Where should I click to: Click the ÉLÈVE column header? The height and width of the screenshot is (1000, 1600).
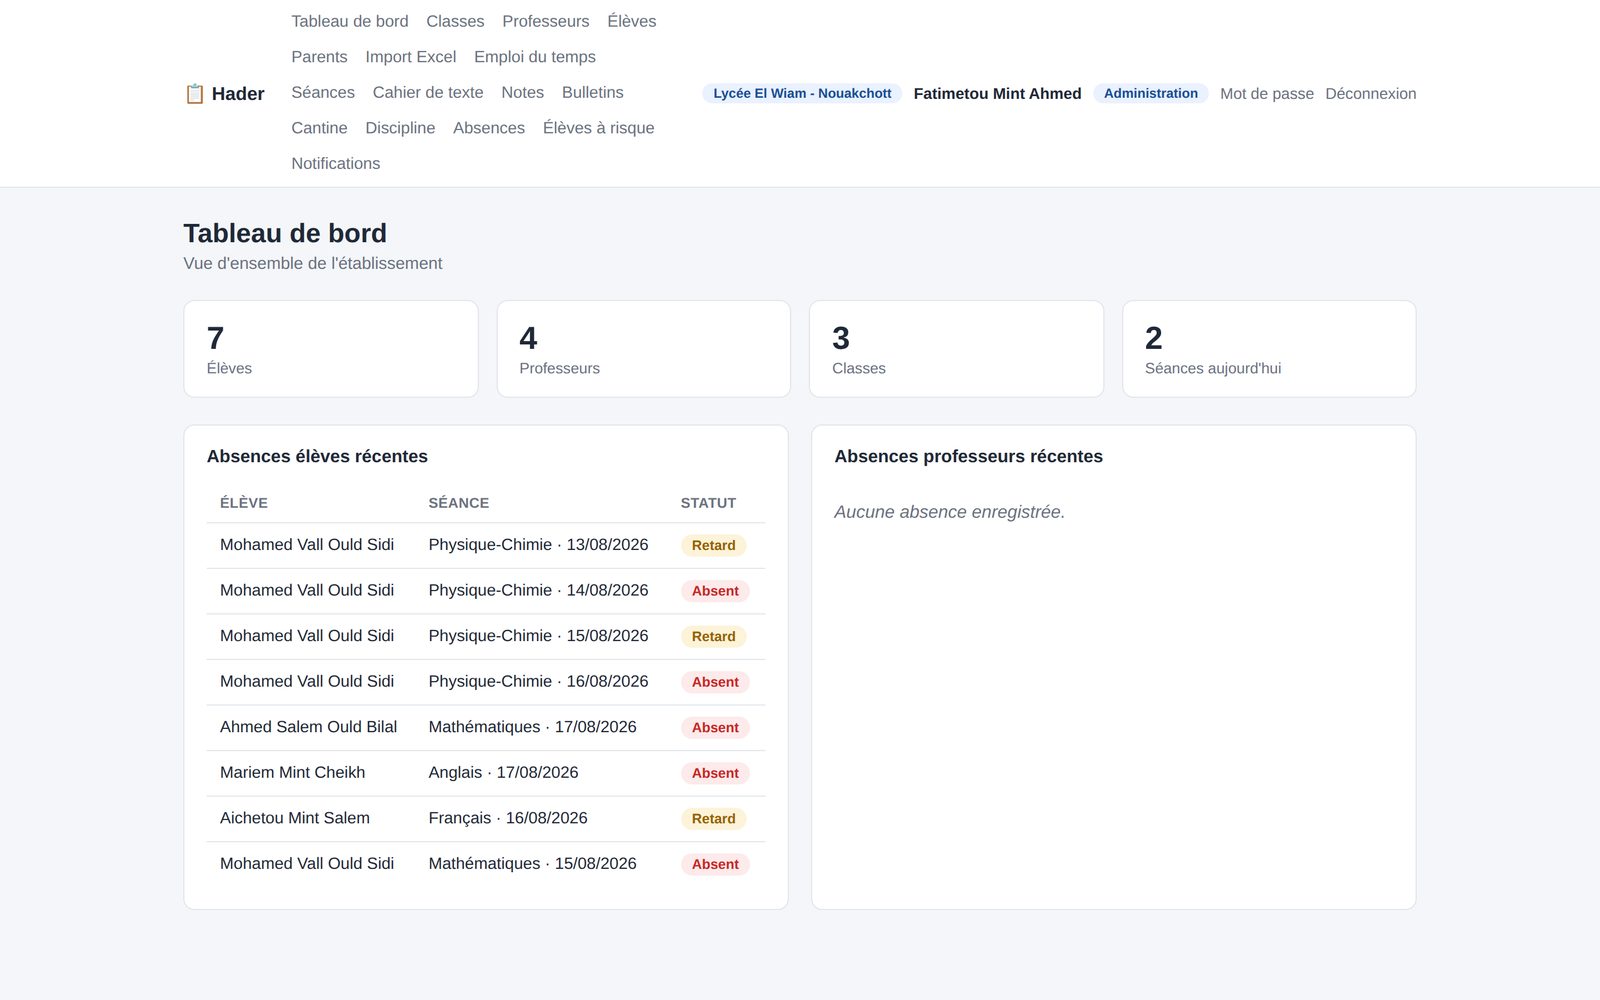pyautogui.click(x=244, y=503)
